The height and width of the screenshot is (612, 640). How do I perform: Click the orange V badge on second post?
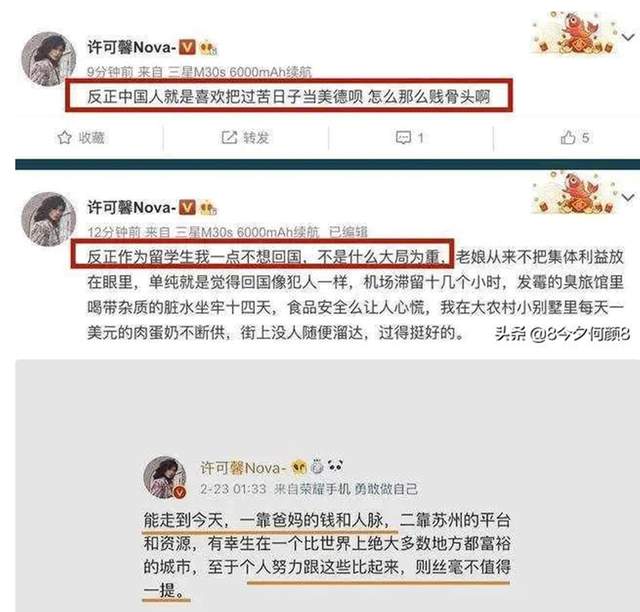click(187, 207)
